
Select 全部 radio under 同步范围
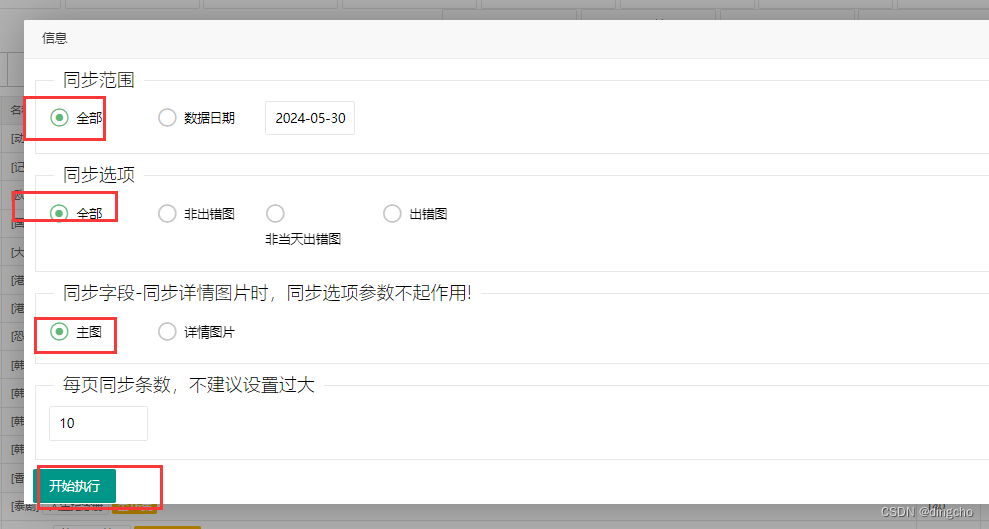click(60, 118)
